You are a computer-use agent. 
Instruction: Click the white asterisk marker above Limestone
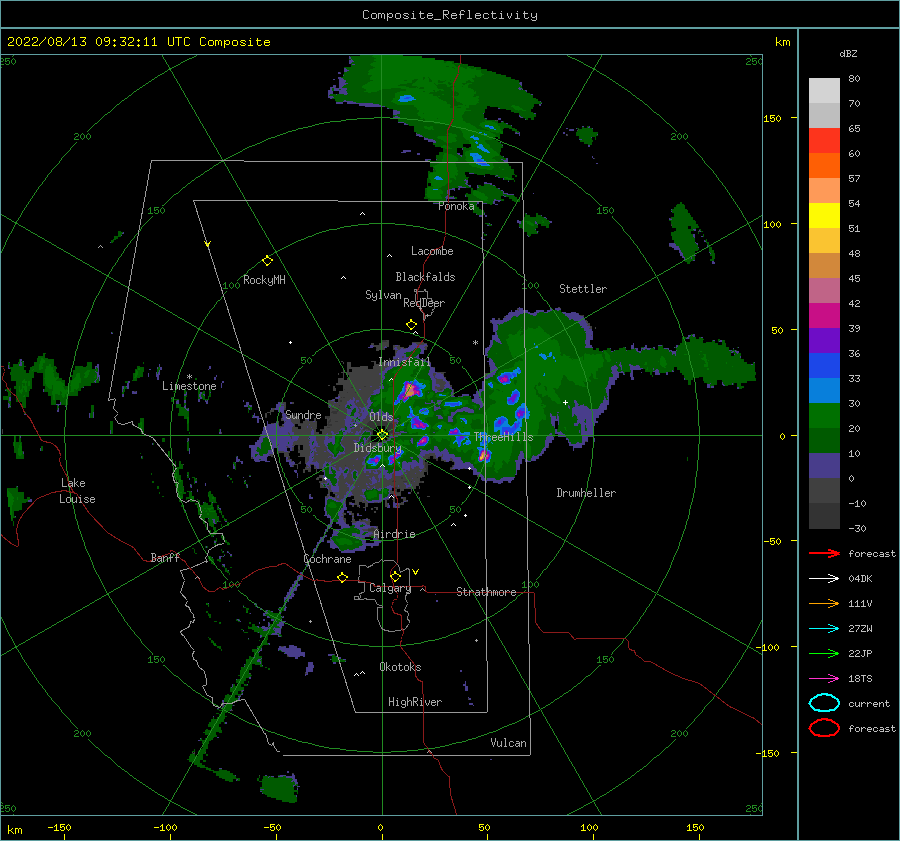point(189,377)
